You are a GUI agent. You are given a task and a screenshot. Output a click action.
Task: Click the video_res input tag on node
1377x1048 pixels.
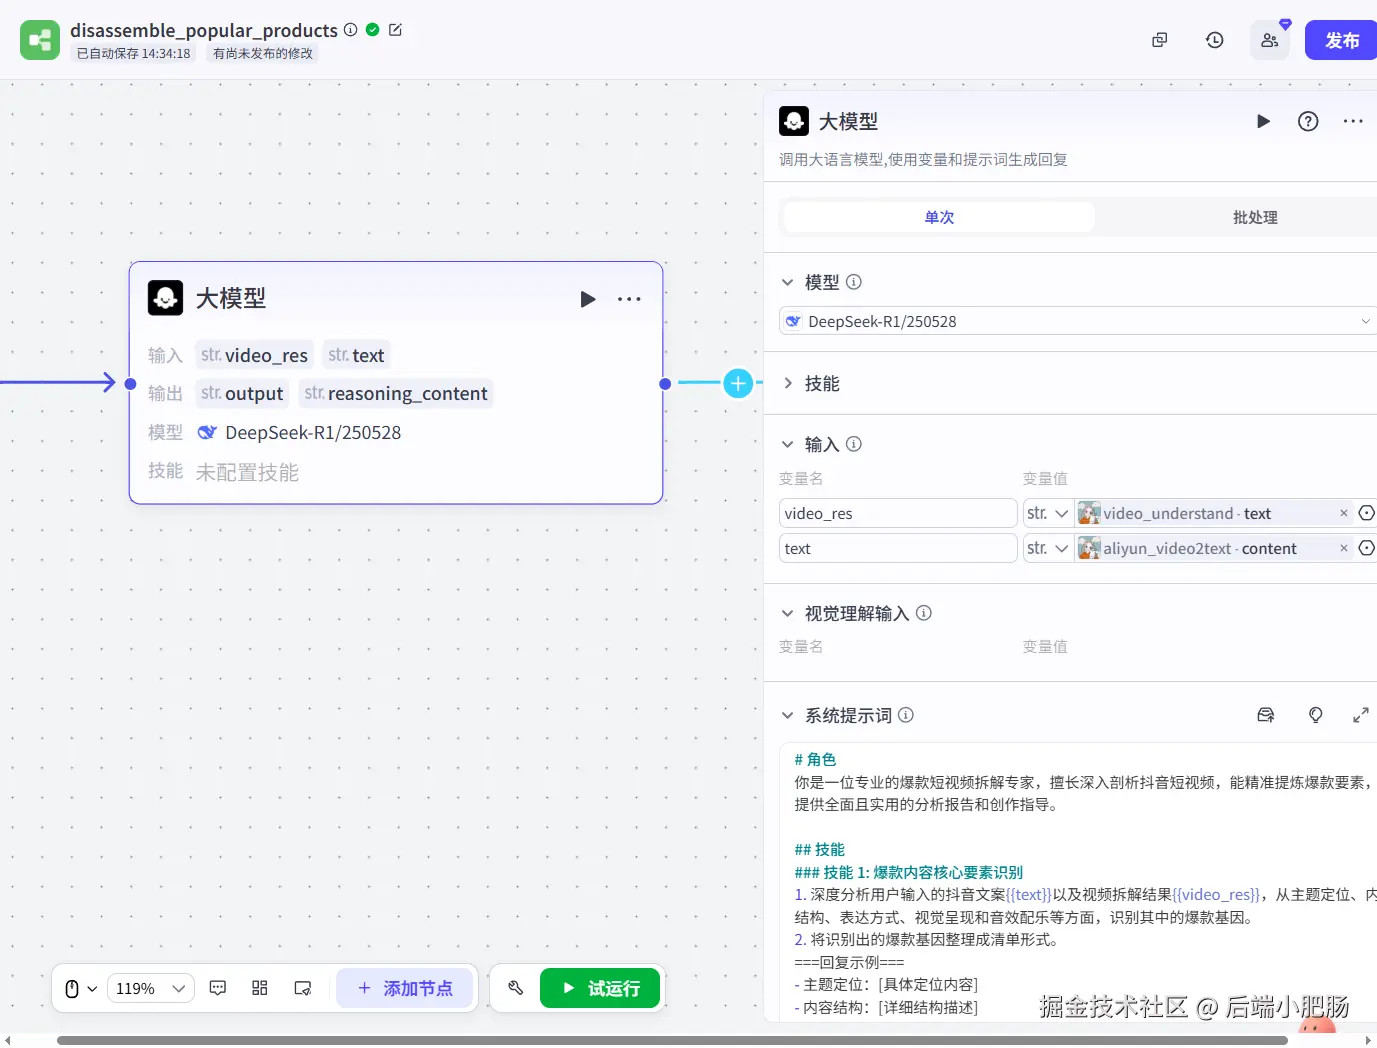254,355
